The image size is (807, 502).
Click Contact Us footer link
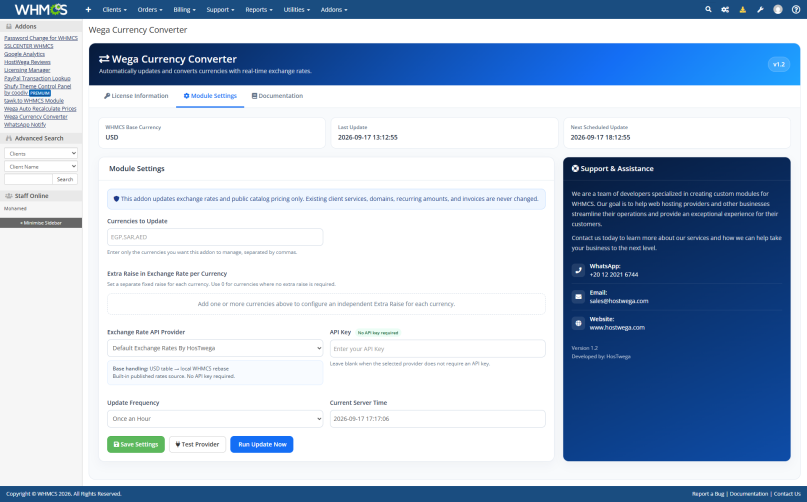[787, 494]
